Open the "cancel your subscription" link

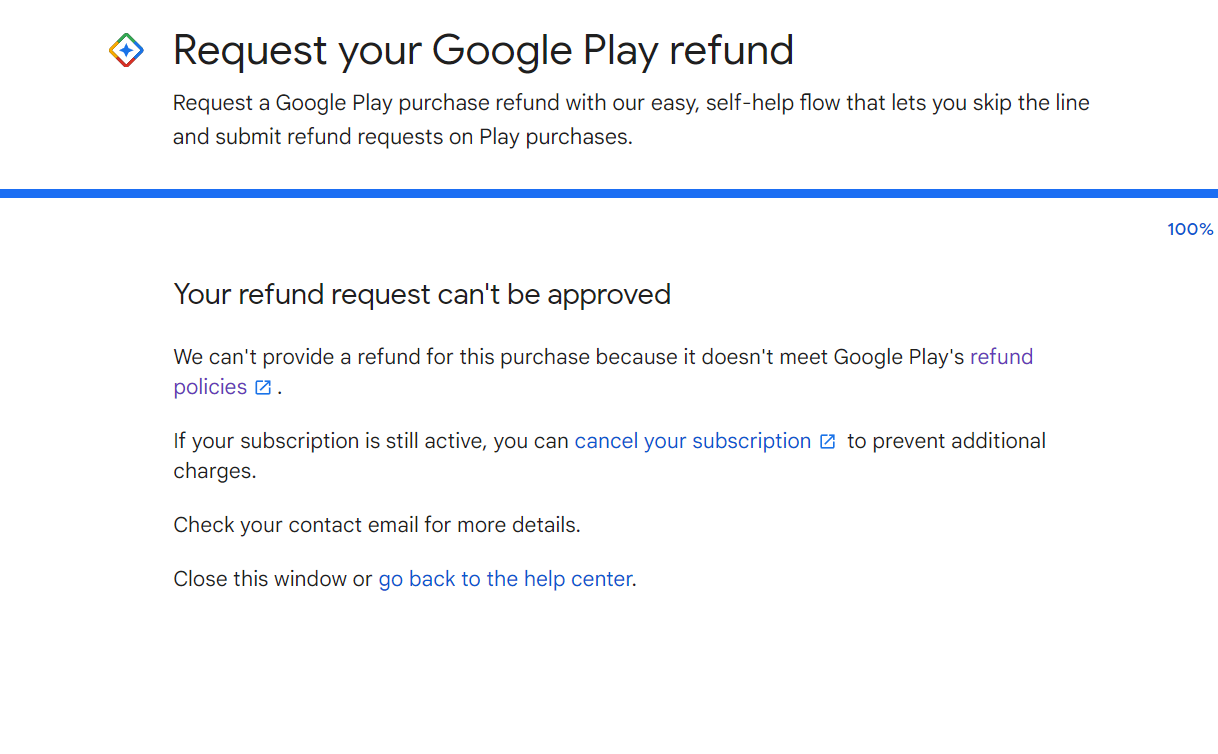pyautogui.click(x=692, y=441)
